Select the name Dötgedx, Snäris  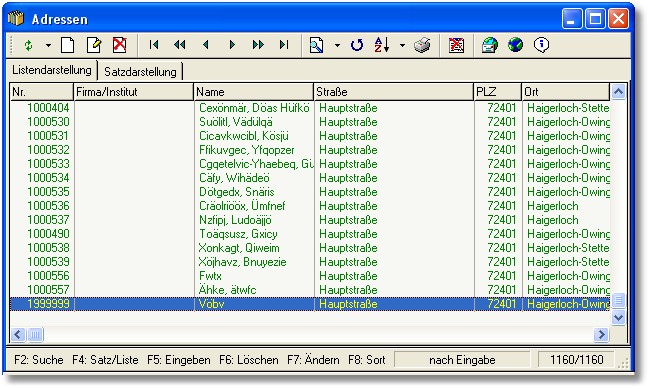[237, 192]
